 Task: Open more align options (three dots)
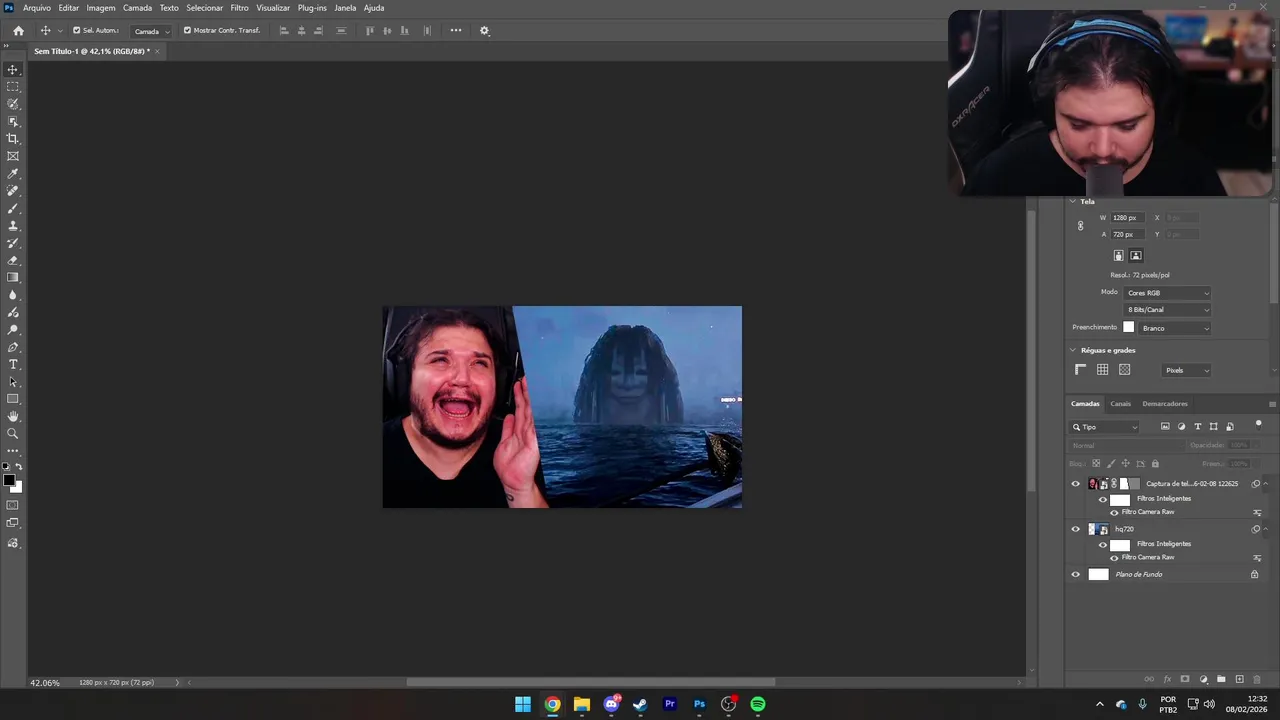456,31
